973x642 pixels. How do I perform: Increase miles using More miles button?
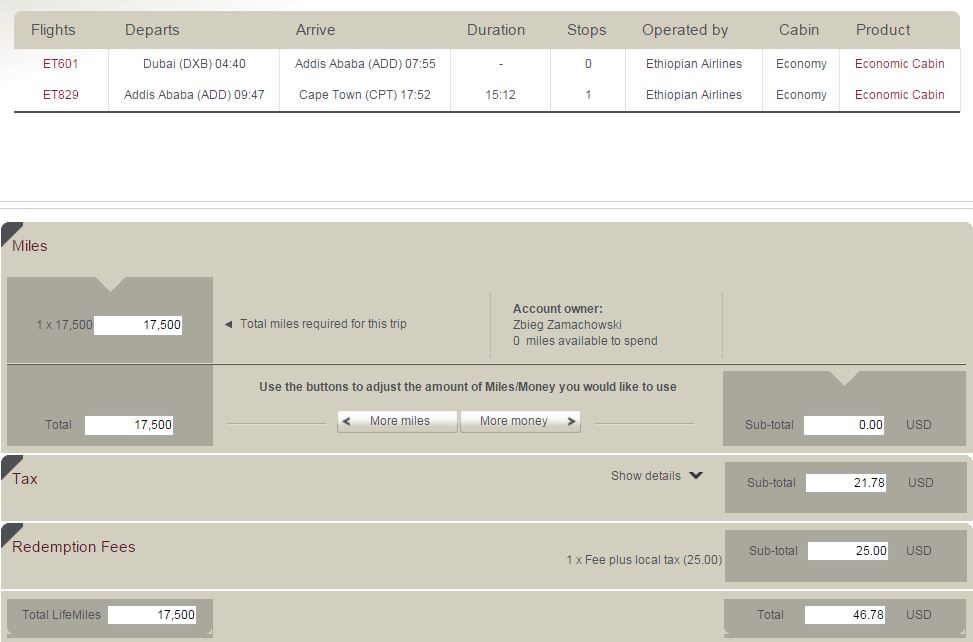(397, 421)
